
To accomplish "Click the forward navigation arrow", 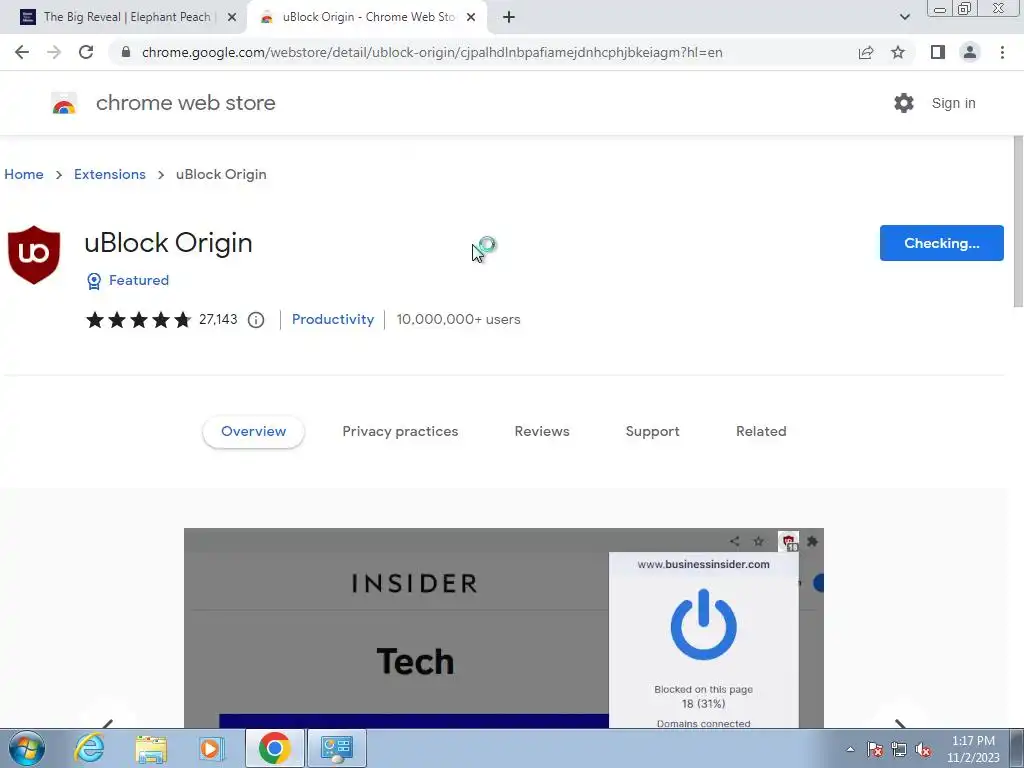I will [x=54, y=52].
